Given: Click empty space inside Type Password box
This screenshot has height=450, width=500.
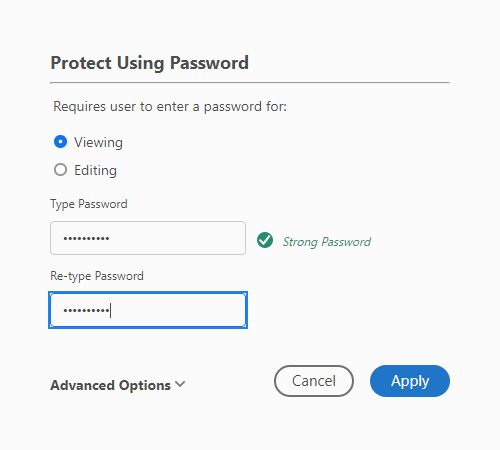Looking at the screenshot, I should [177, 238].
